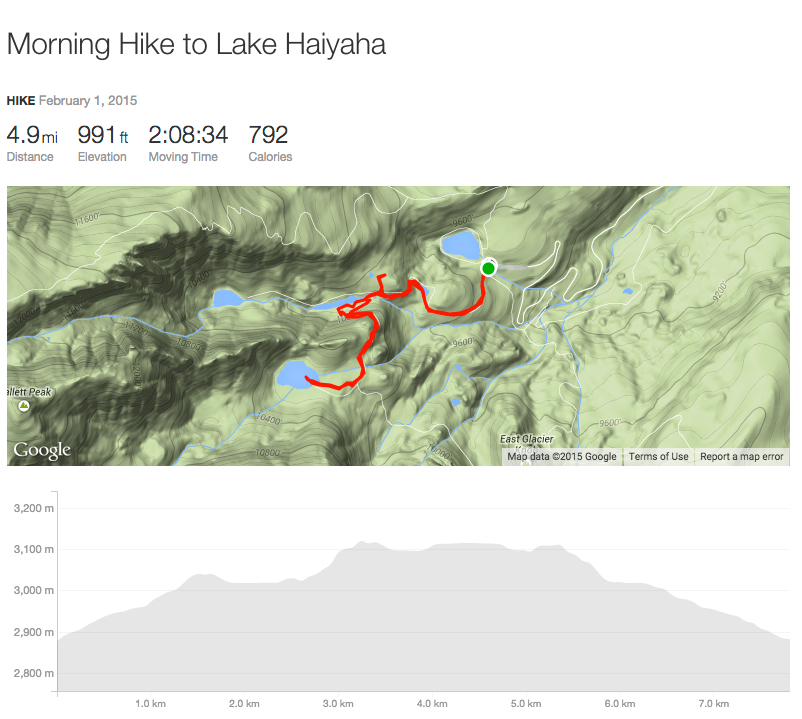The width and height of the screenshot is (802, 719).
Task: Click the Google logo on the map
Action: point(42,451)
